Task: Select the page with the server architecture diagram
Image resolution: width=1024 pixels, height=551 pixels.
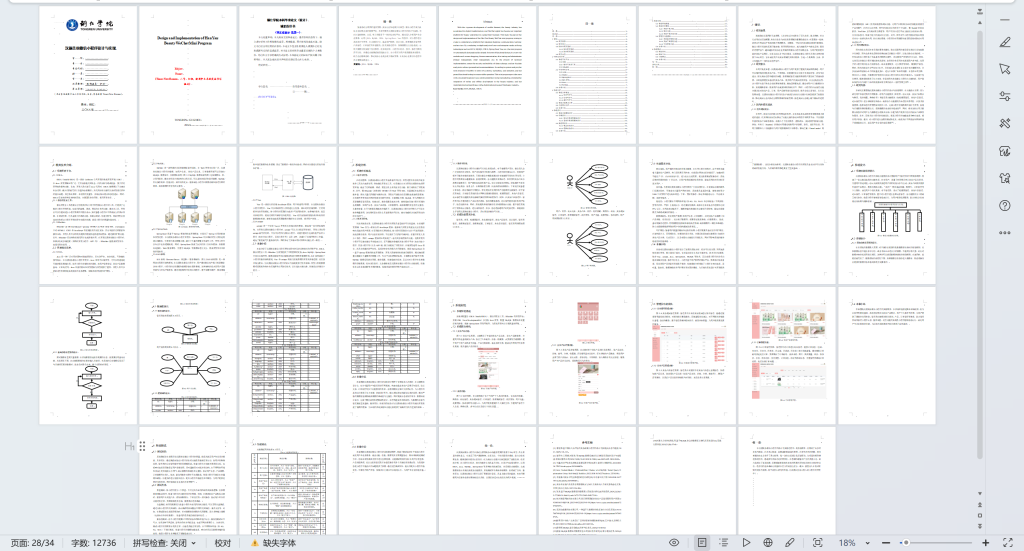Action: coord(188,215)
